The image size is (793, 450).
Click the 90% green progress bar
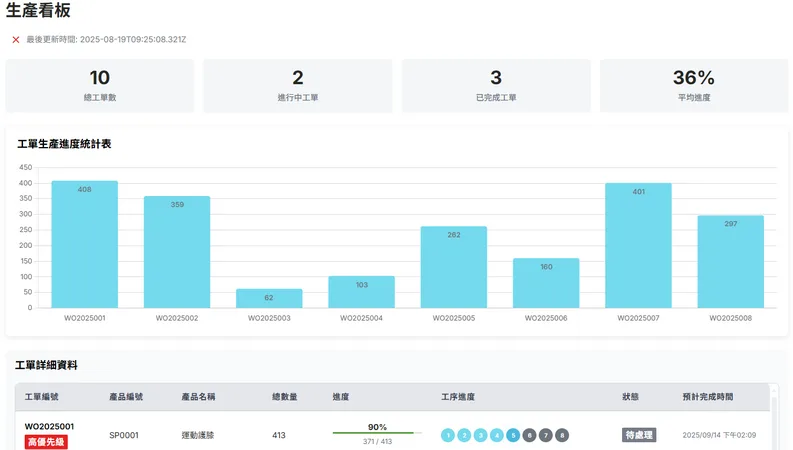pyautogui.click(x=377, y=433)
